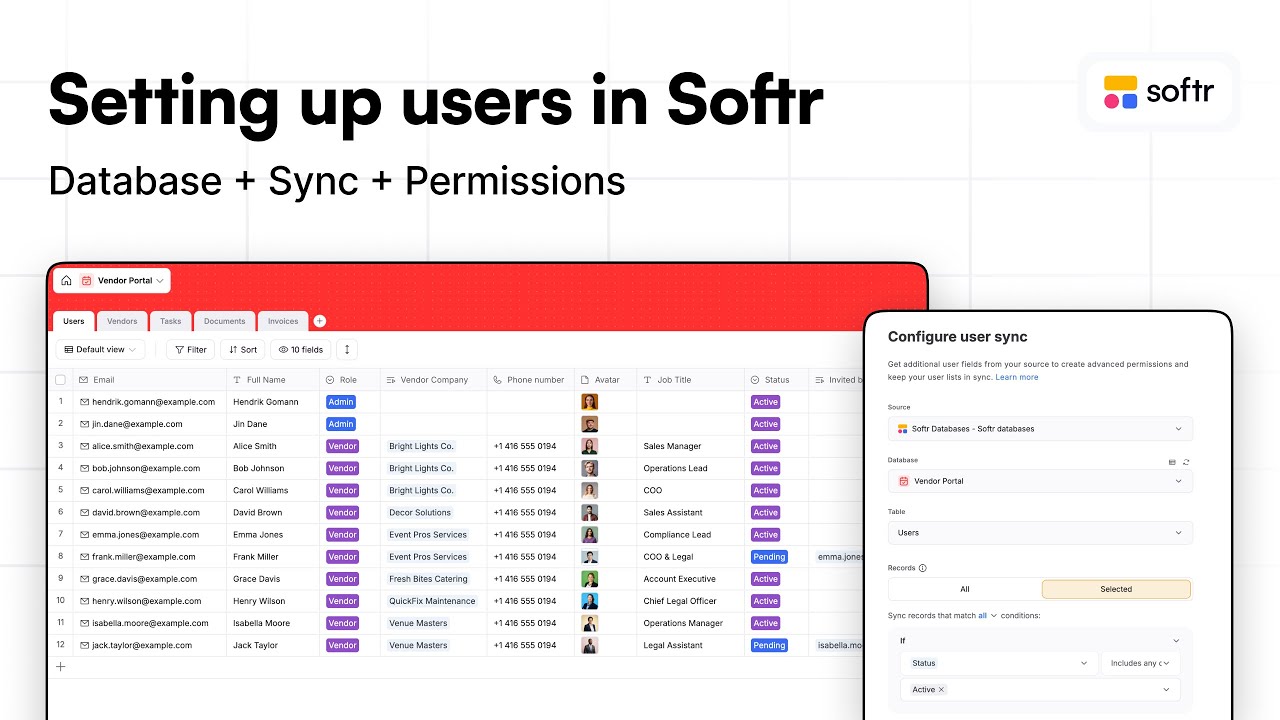The height and width of the screenshot is (720, 1280).
Task: Select the Full Name column header
Action: coord(273,380)
